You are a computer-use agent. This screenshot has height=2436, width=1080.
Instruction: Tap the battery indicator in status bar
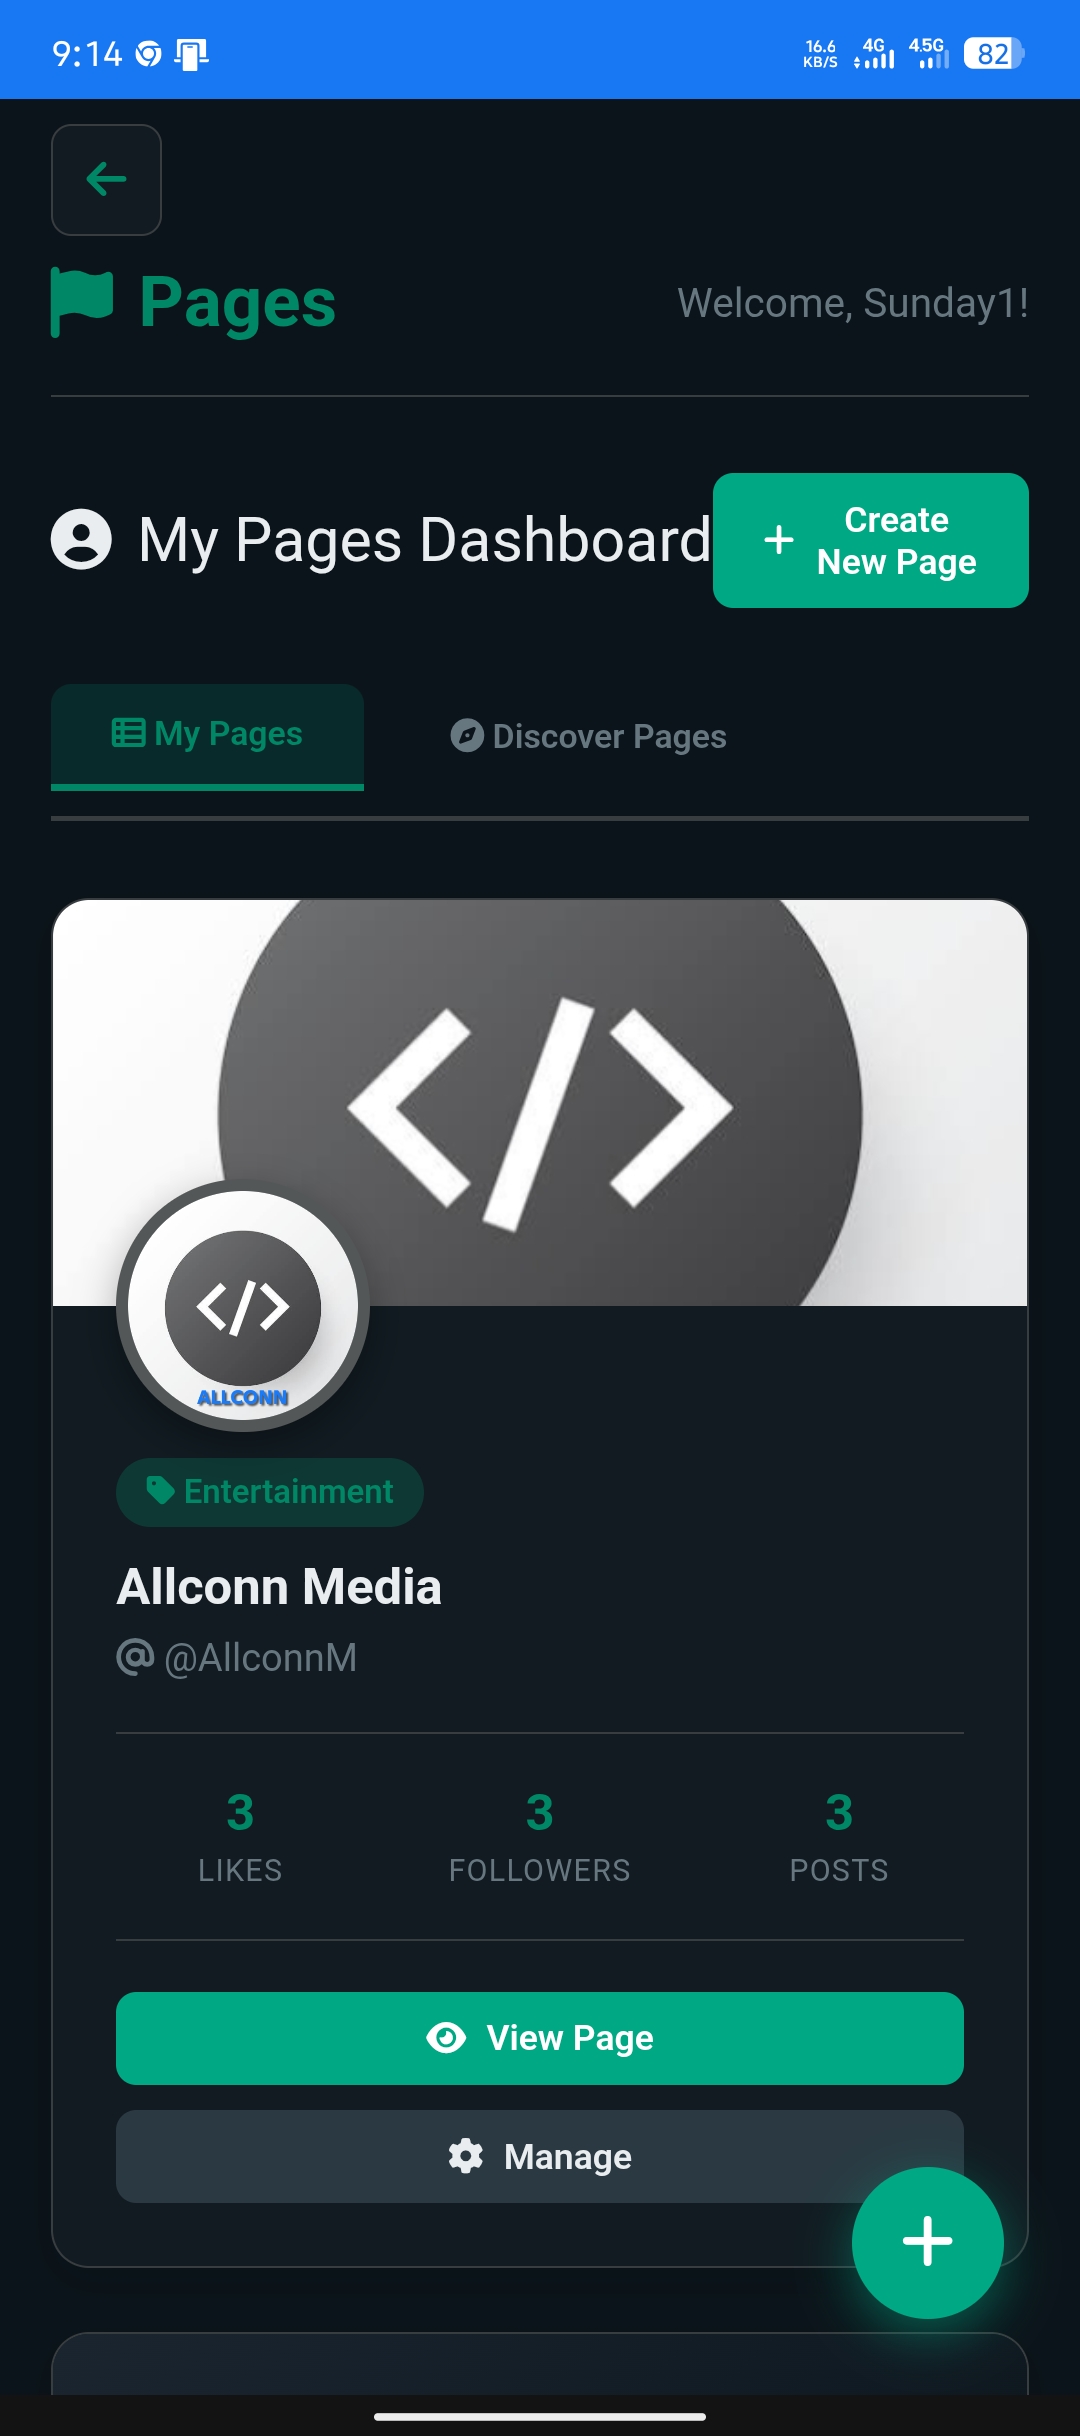(x=993, y=53)
